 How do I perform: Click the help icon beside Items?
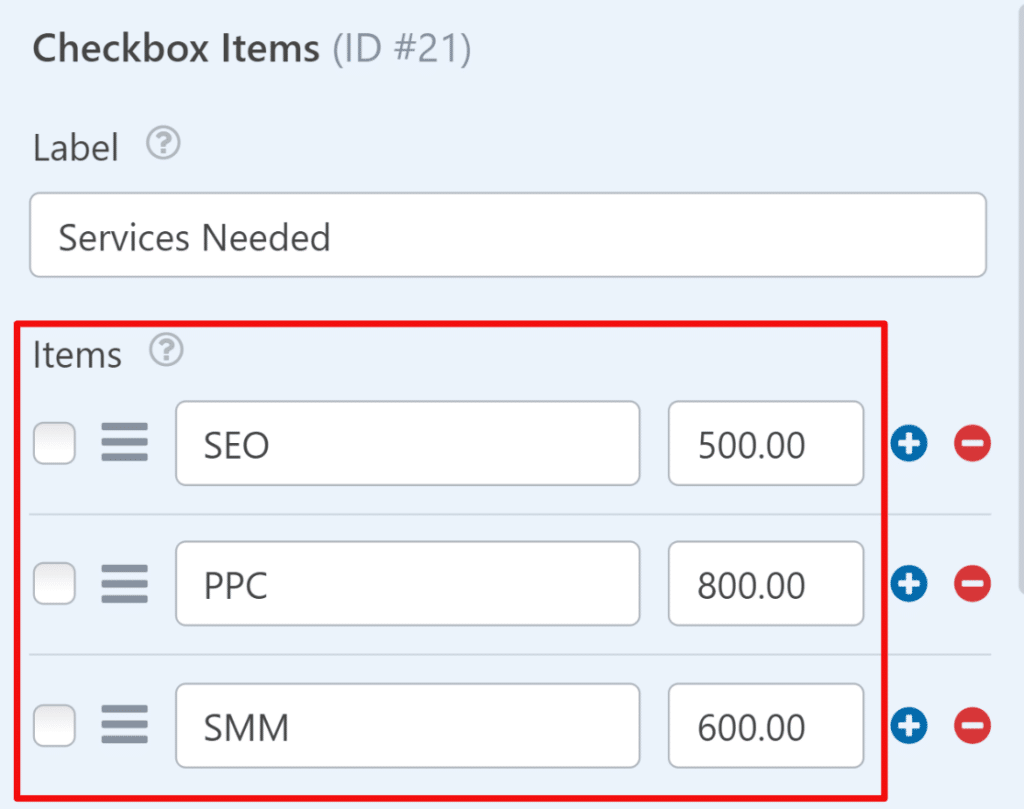166,350
